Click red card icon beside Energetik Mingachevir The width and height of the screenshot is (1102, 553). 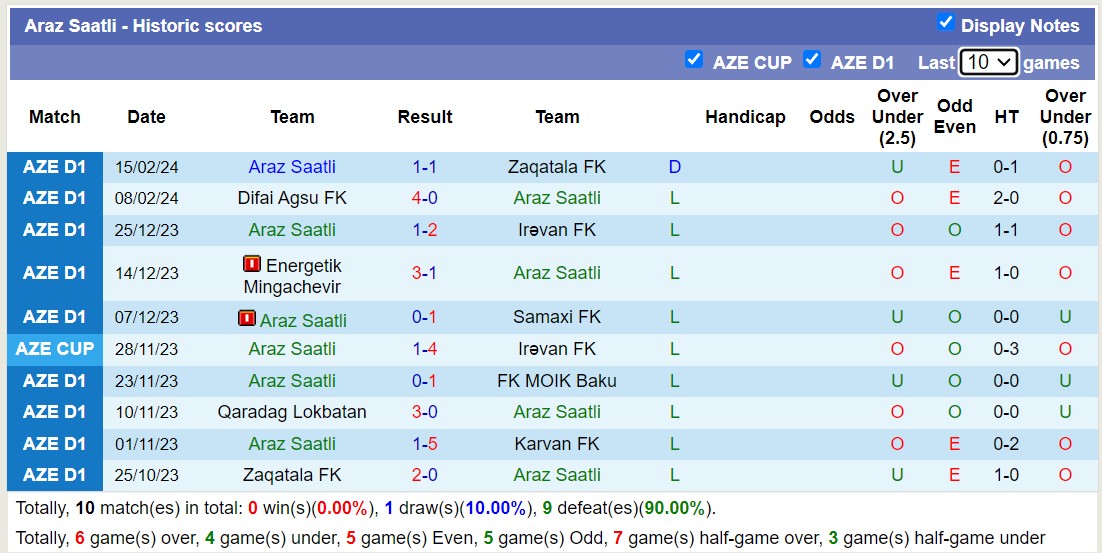[252, 265]
